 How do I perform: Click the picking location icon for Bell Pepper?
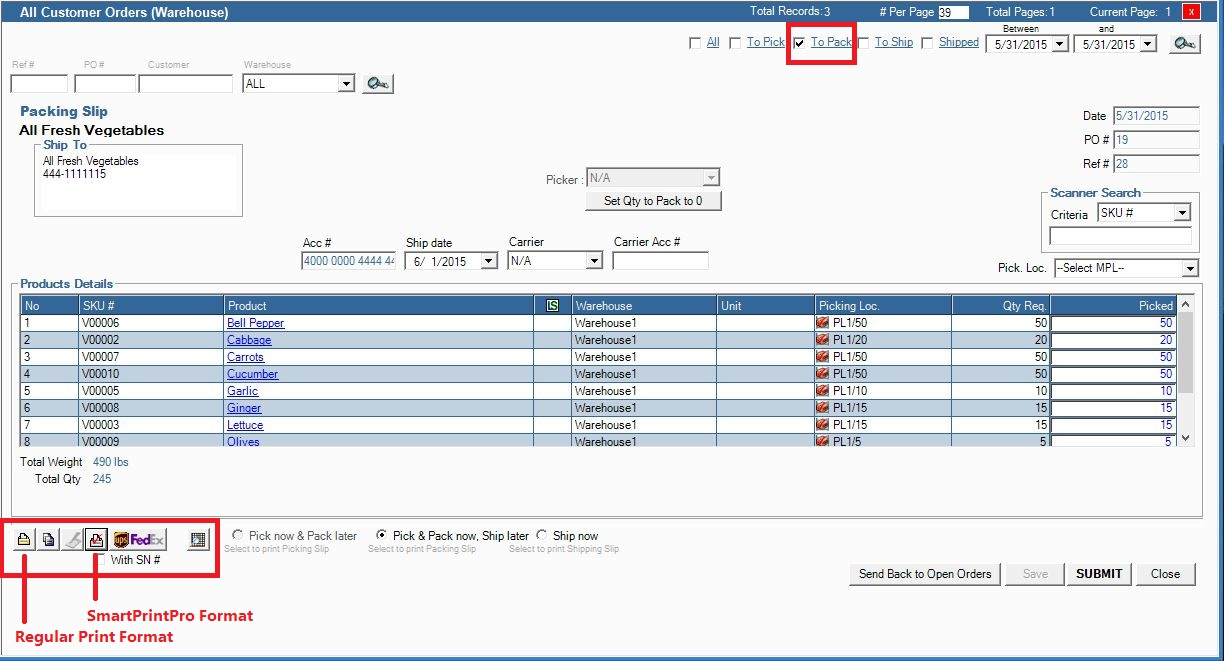point(823,323)
